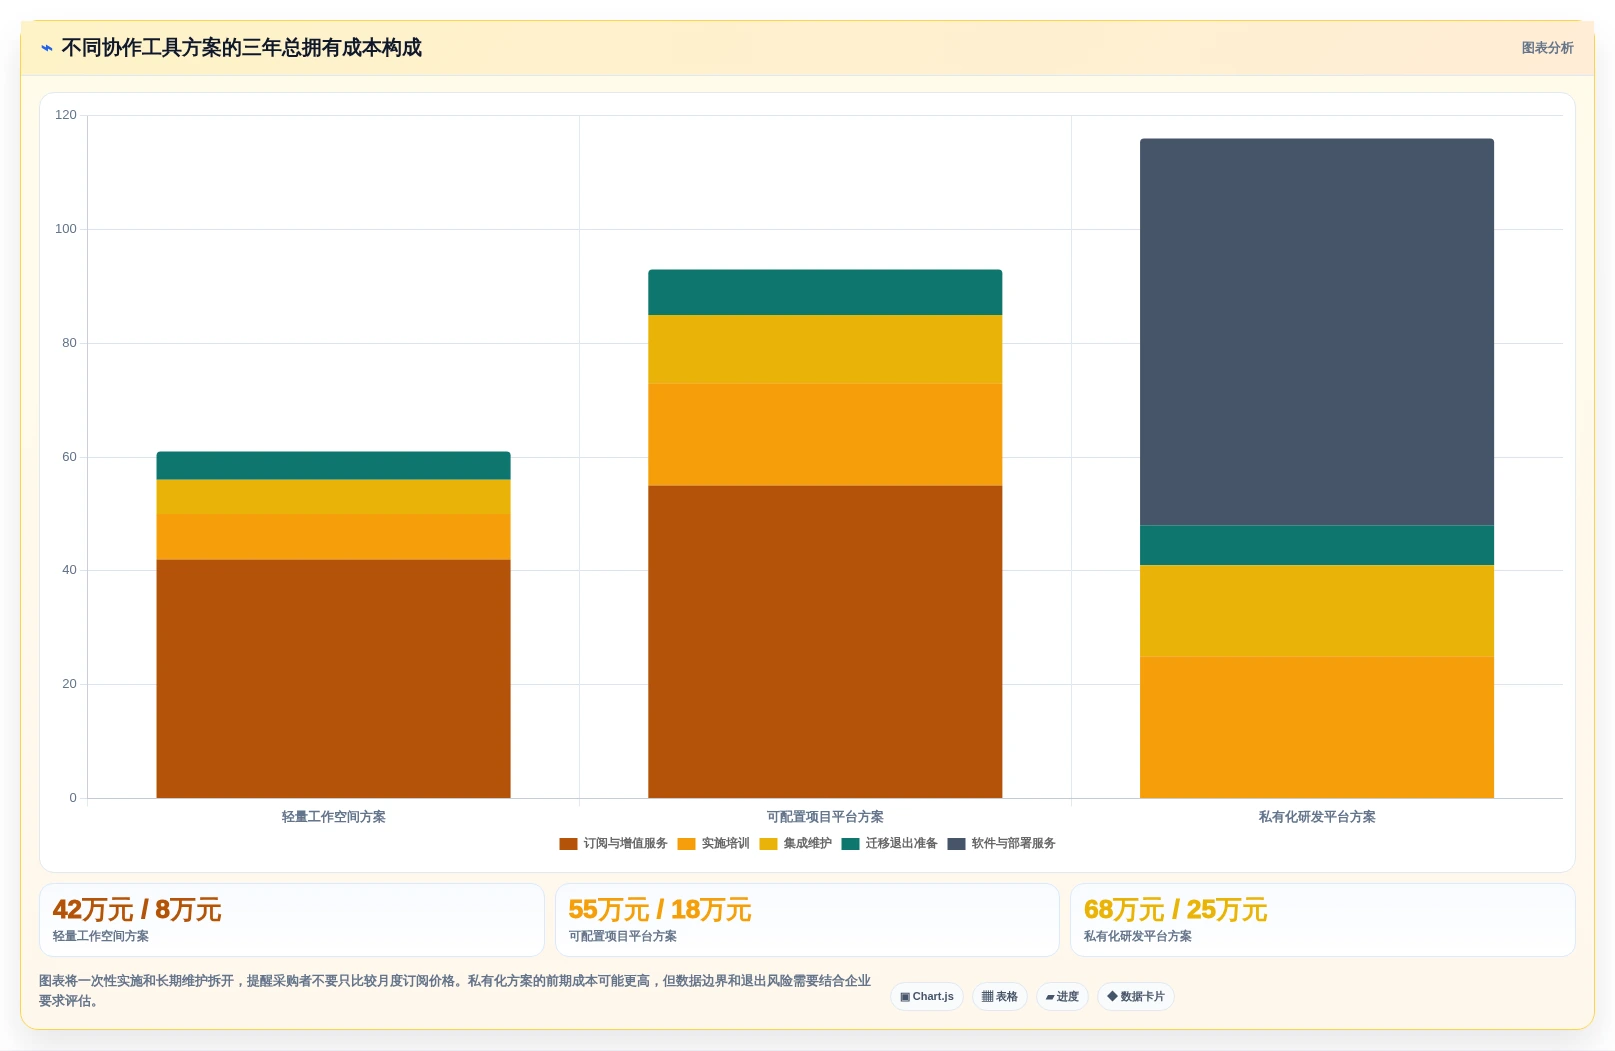Toggle 迁移退出准备 legend swatch
Image resolution: width=1615 pixels, height=1051 pixels.
point(850,844)
